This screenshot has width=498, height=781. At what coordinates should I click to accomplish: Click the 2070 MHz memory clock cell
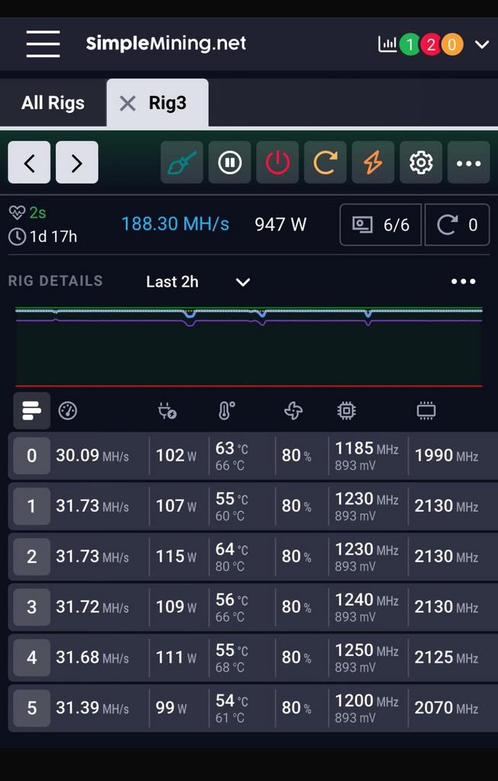point(447,708)
